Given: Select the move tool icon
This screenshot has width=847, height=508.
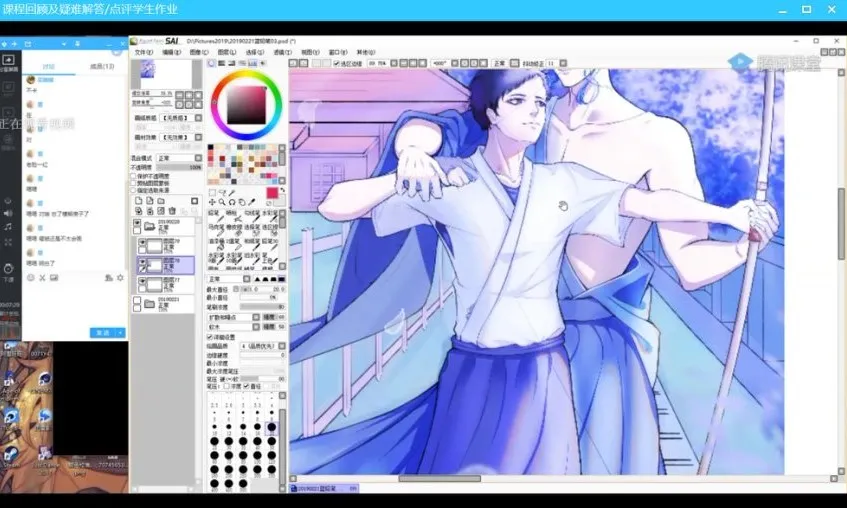Looking at the screenshot, I should point(213,202).
